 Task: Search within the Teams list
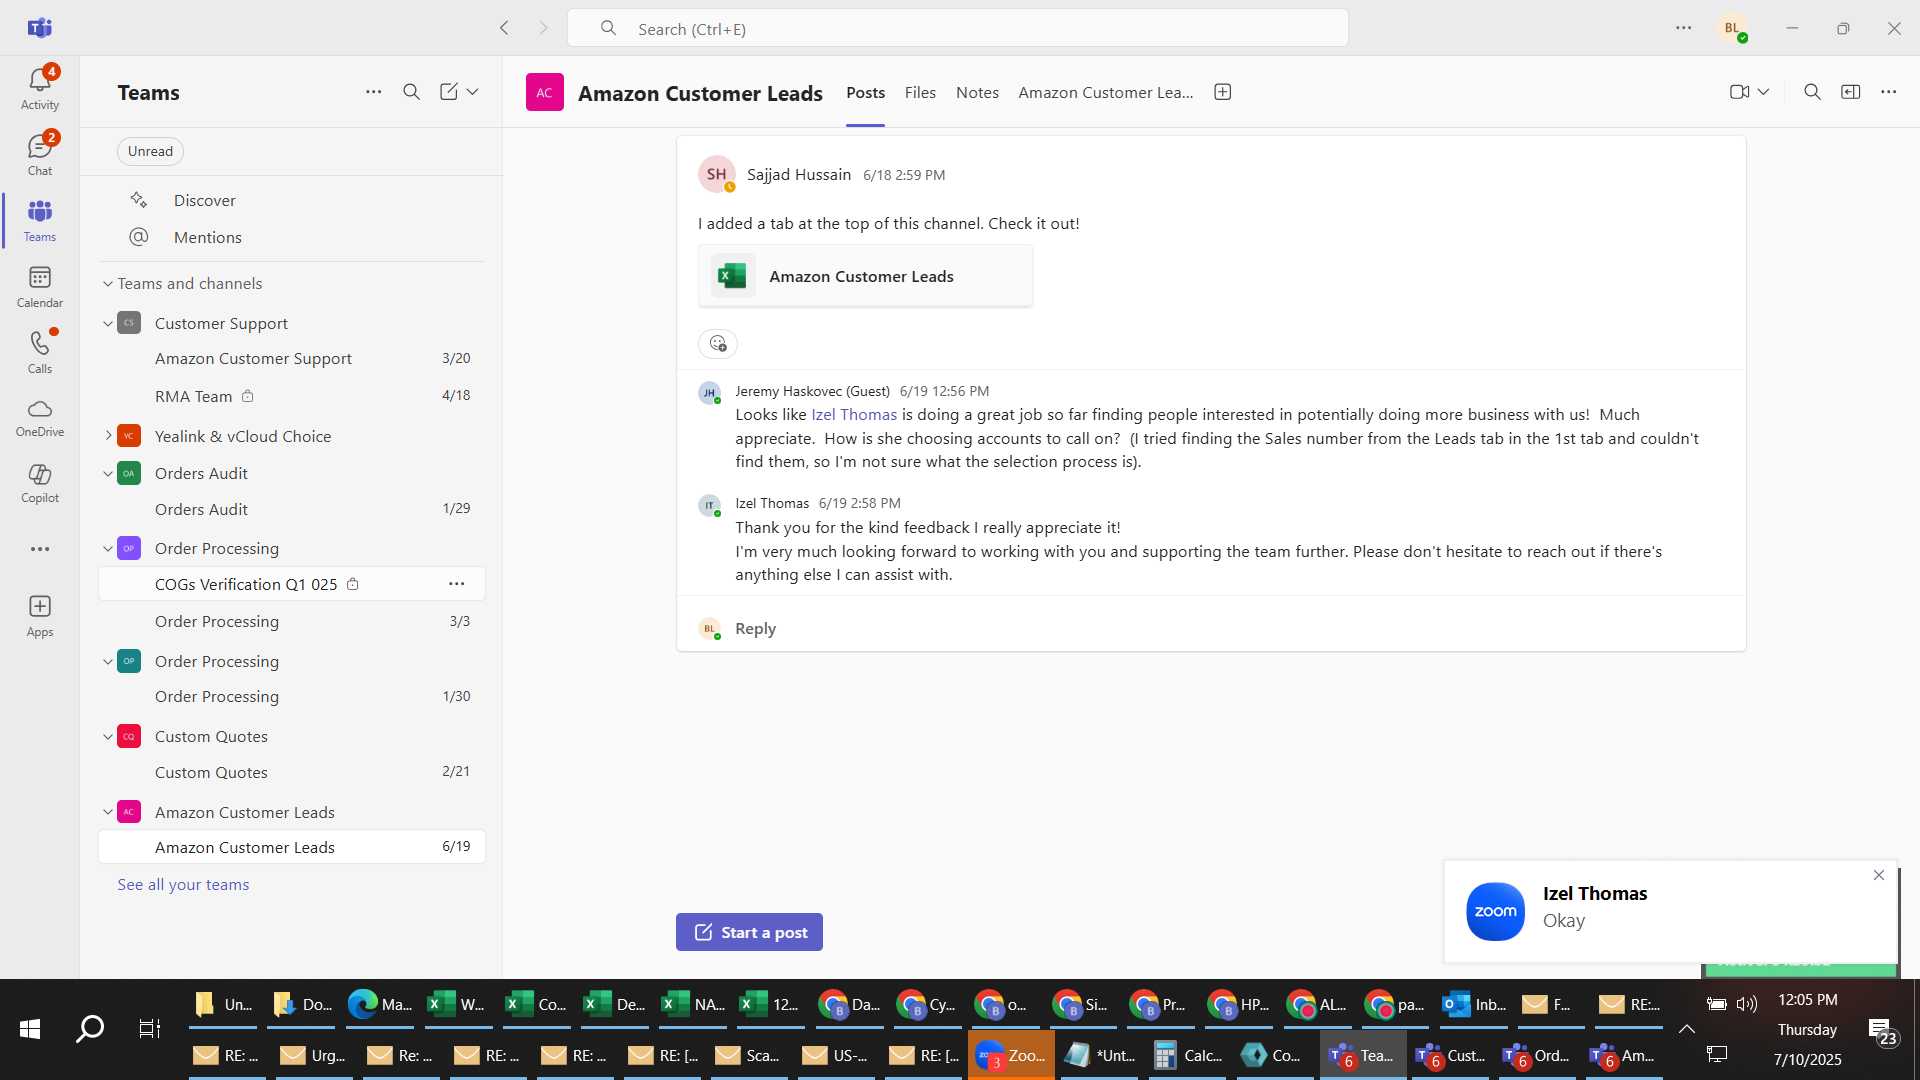[411, 92]
